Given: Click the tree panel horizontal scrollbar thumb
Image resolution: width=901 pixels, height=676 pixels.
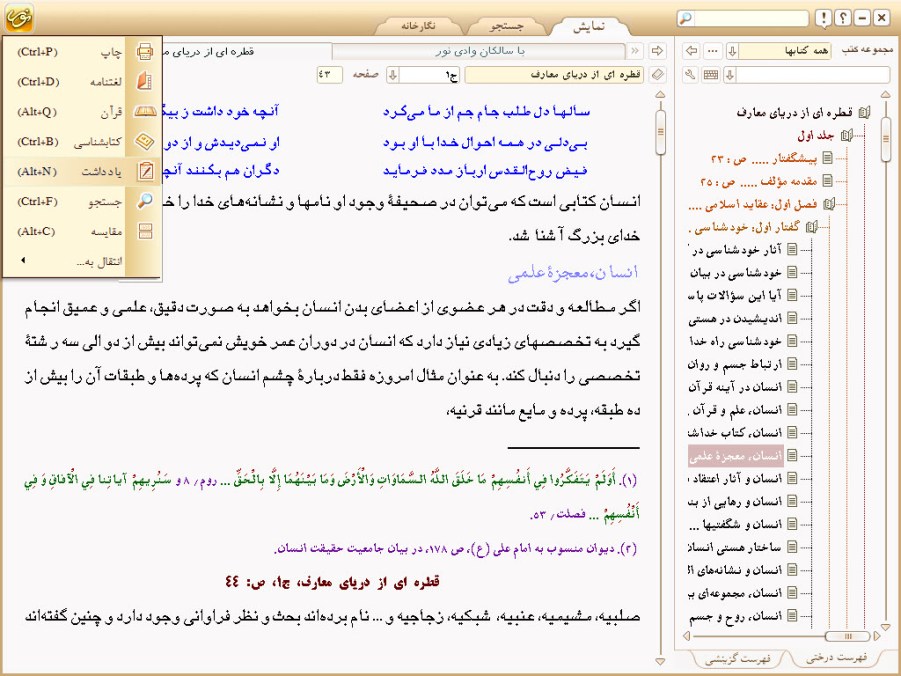Looking at the screenshot, I should click(847, 636).
